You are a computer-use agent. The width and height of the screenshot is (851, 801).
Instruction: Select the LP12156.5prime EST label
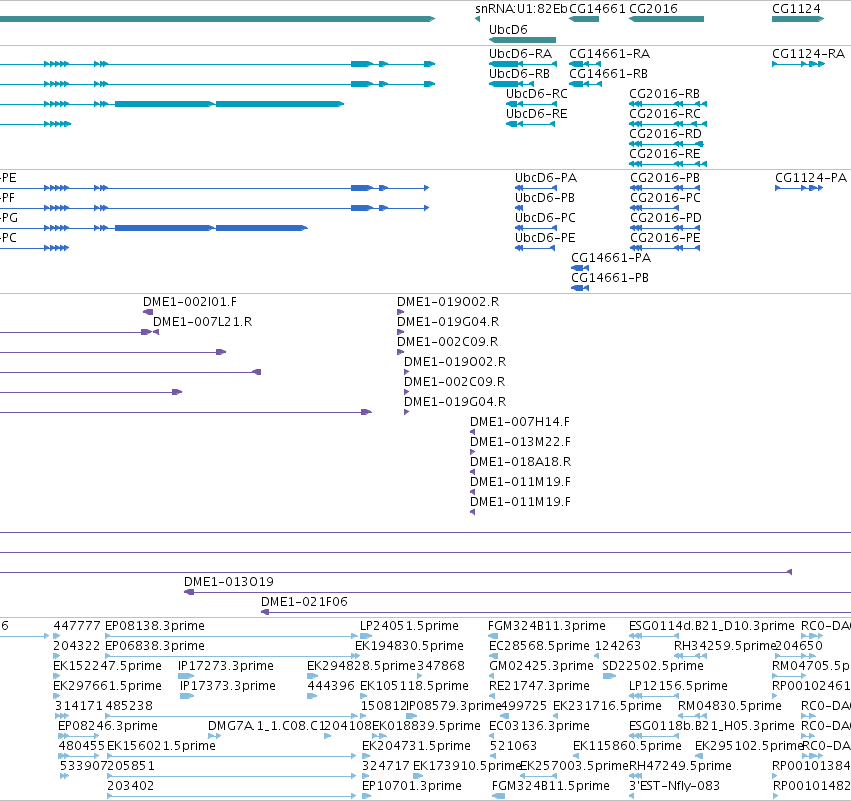point(678,686)
